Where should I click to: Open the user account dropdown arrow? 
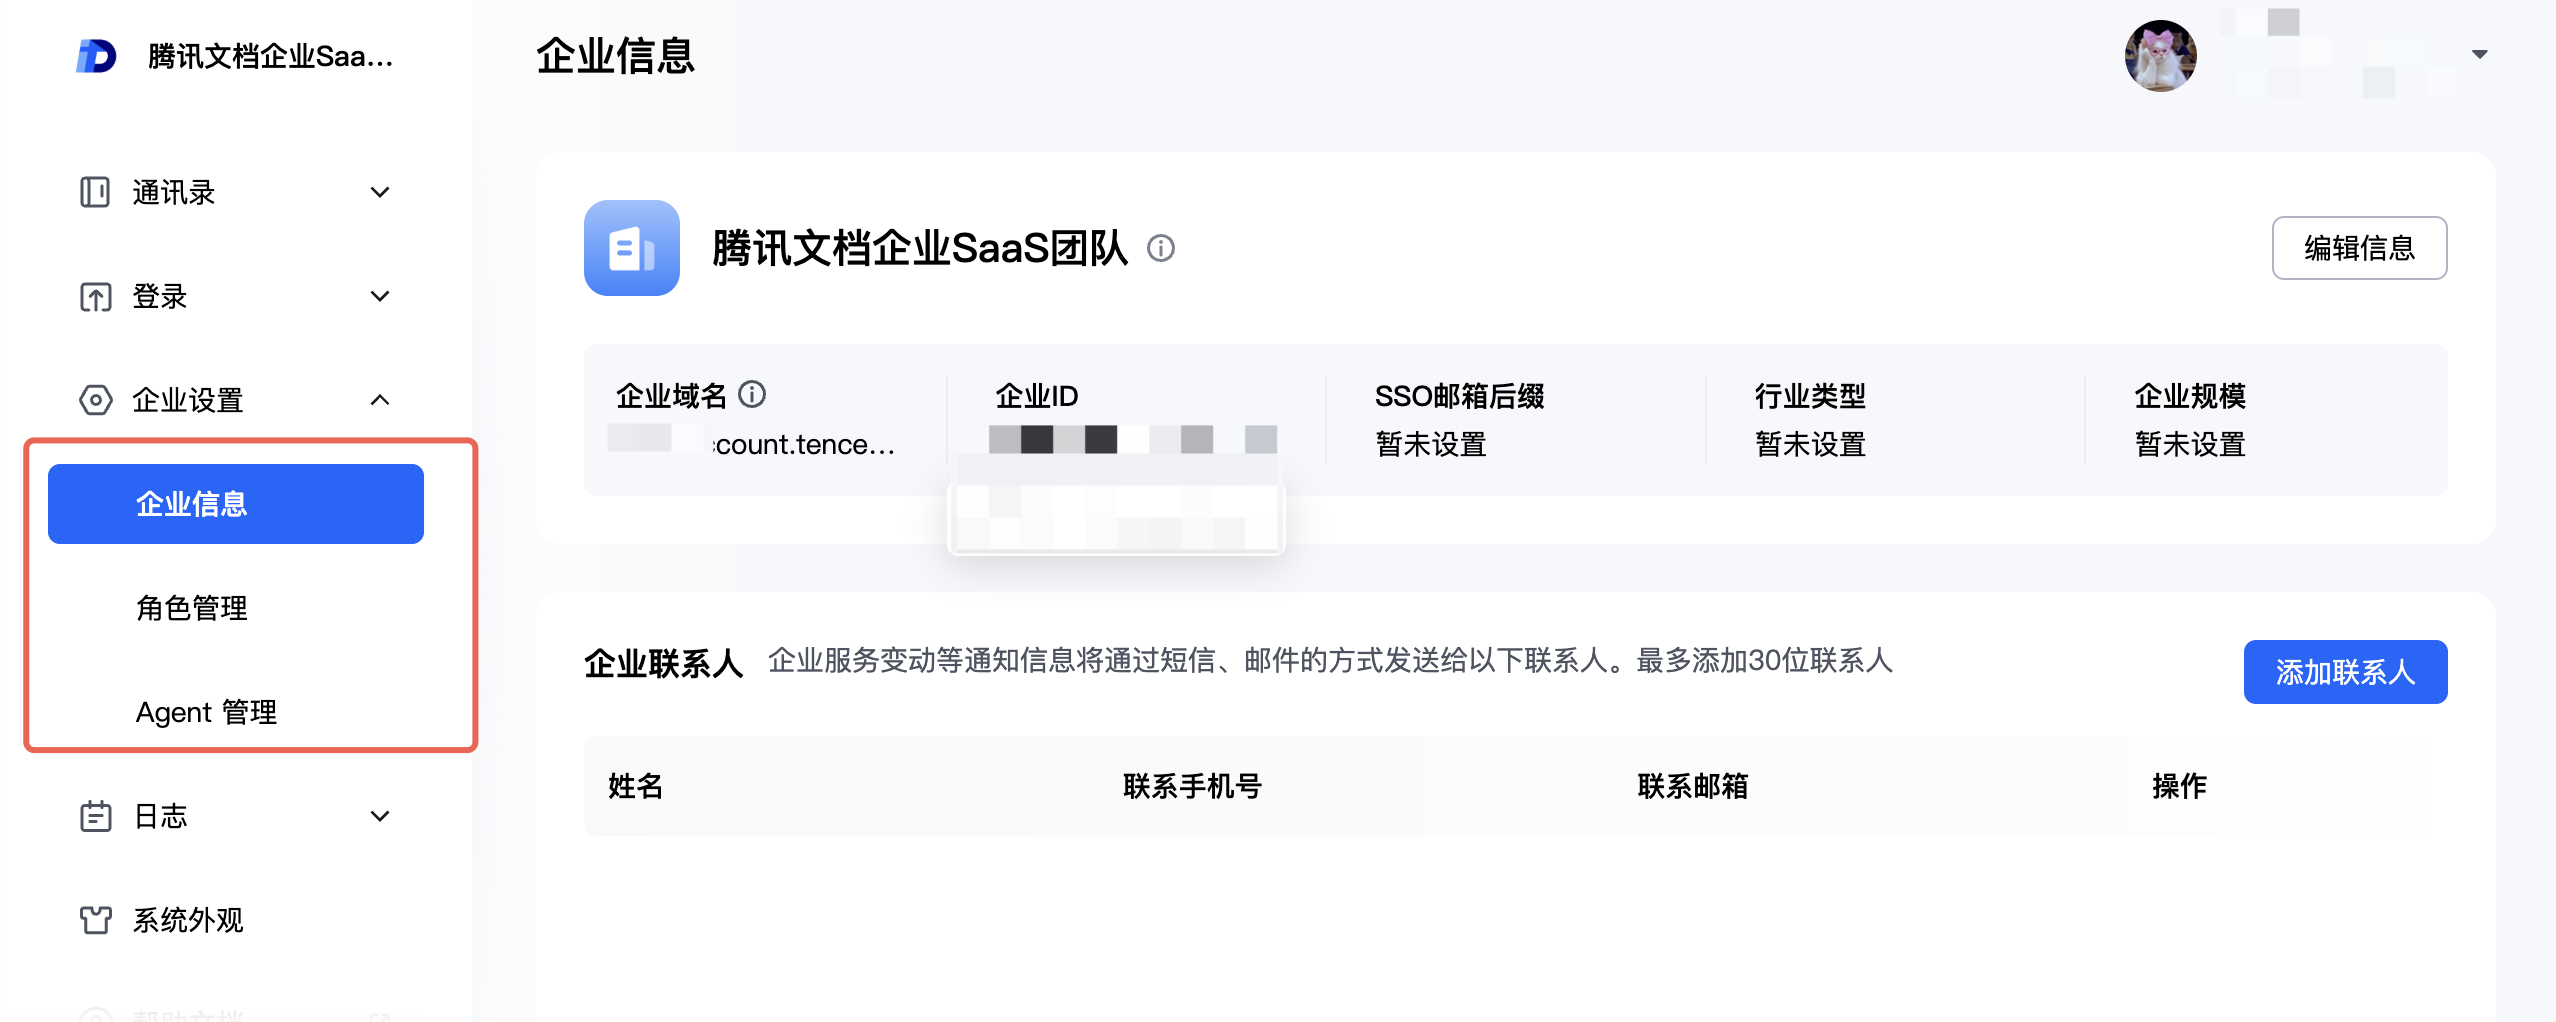click(2479, 55)
